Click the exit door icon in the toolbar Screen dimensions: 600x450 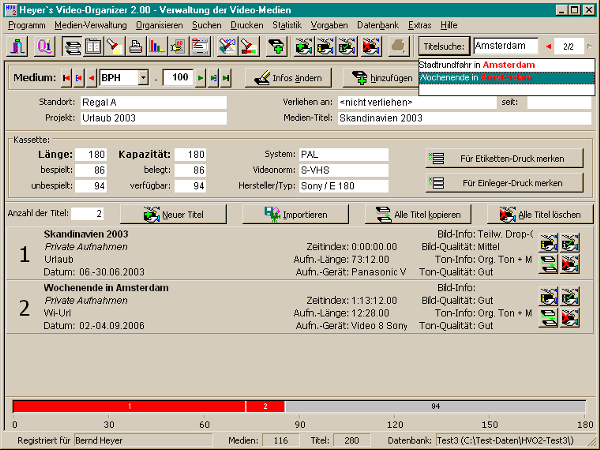coord(18,46)
